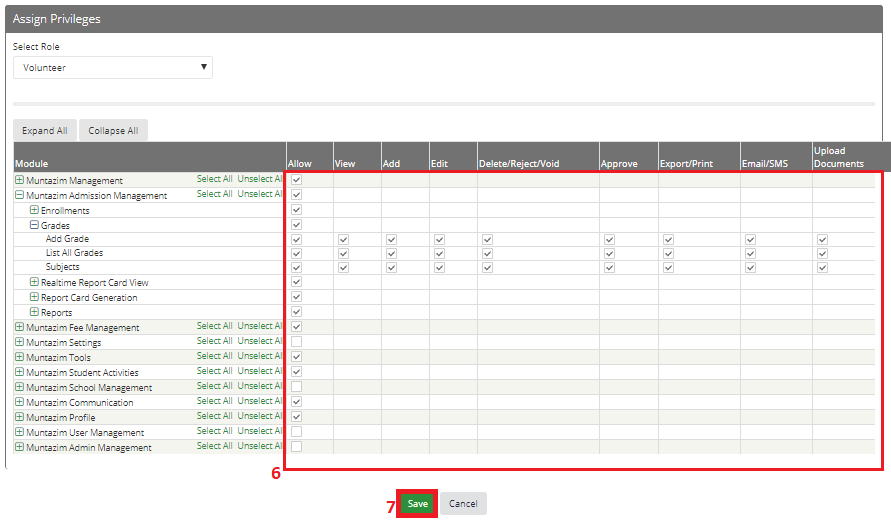This screenshot has height=523, width=891.
Task: Click the Delete/Reject/Void column header
Action: (x=519, y=164)
